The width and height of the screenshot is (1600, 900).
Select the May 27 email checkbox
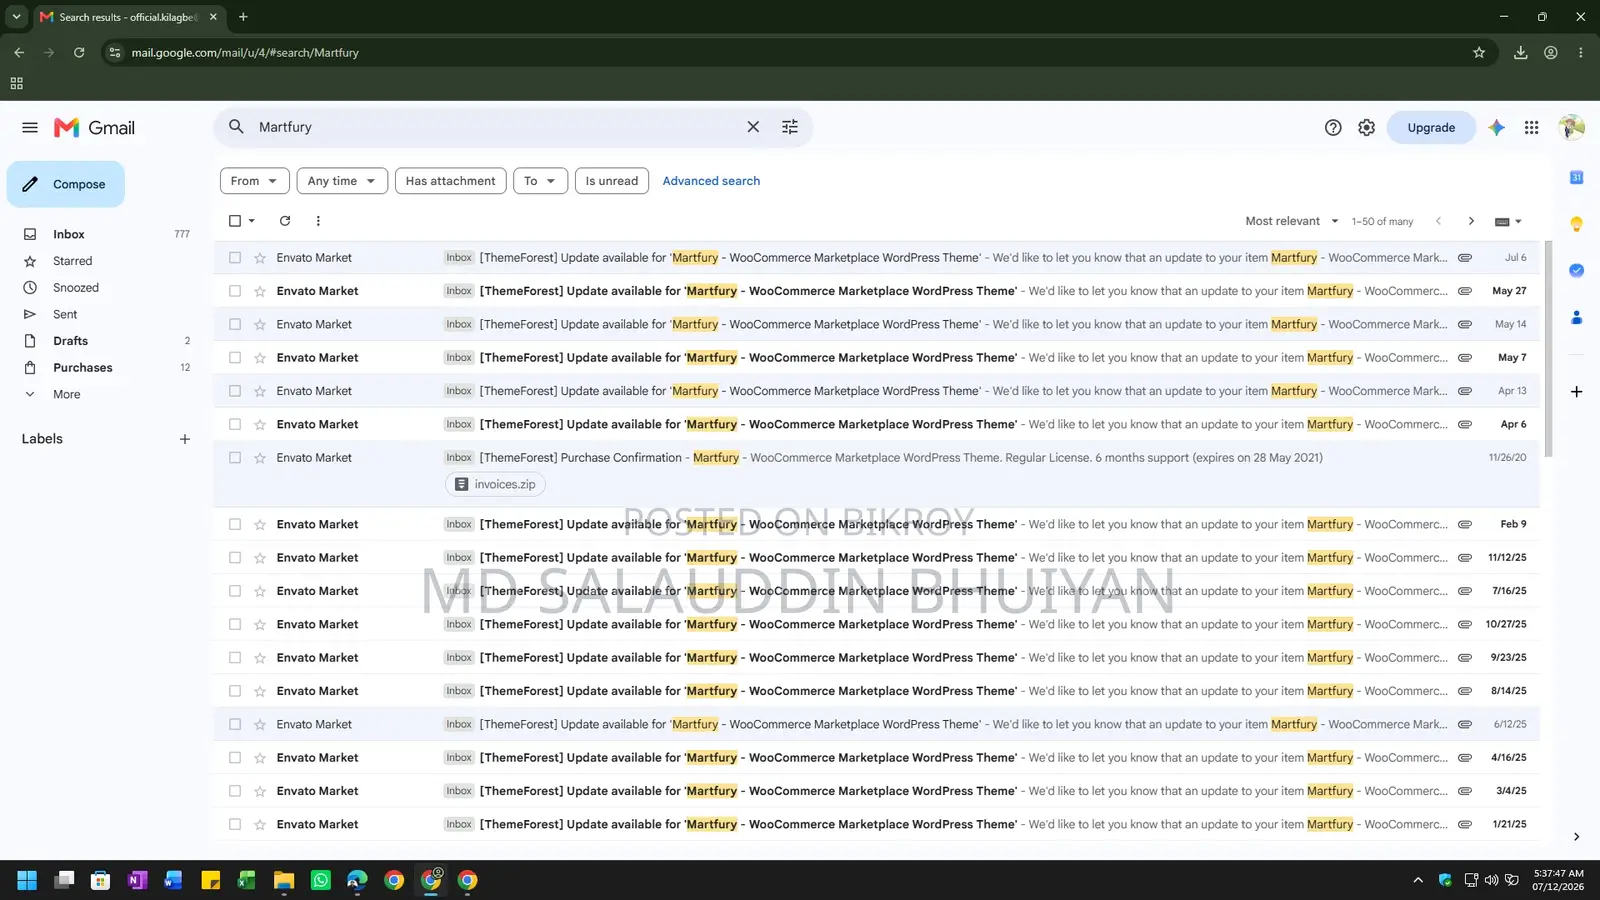[x=235, y=291]
